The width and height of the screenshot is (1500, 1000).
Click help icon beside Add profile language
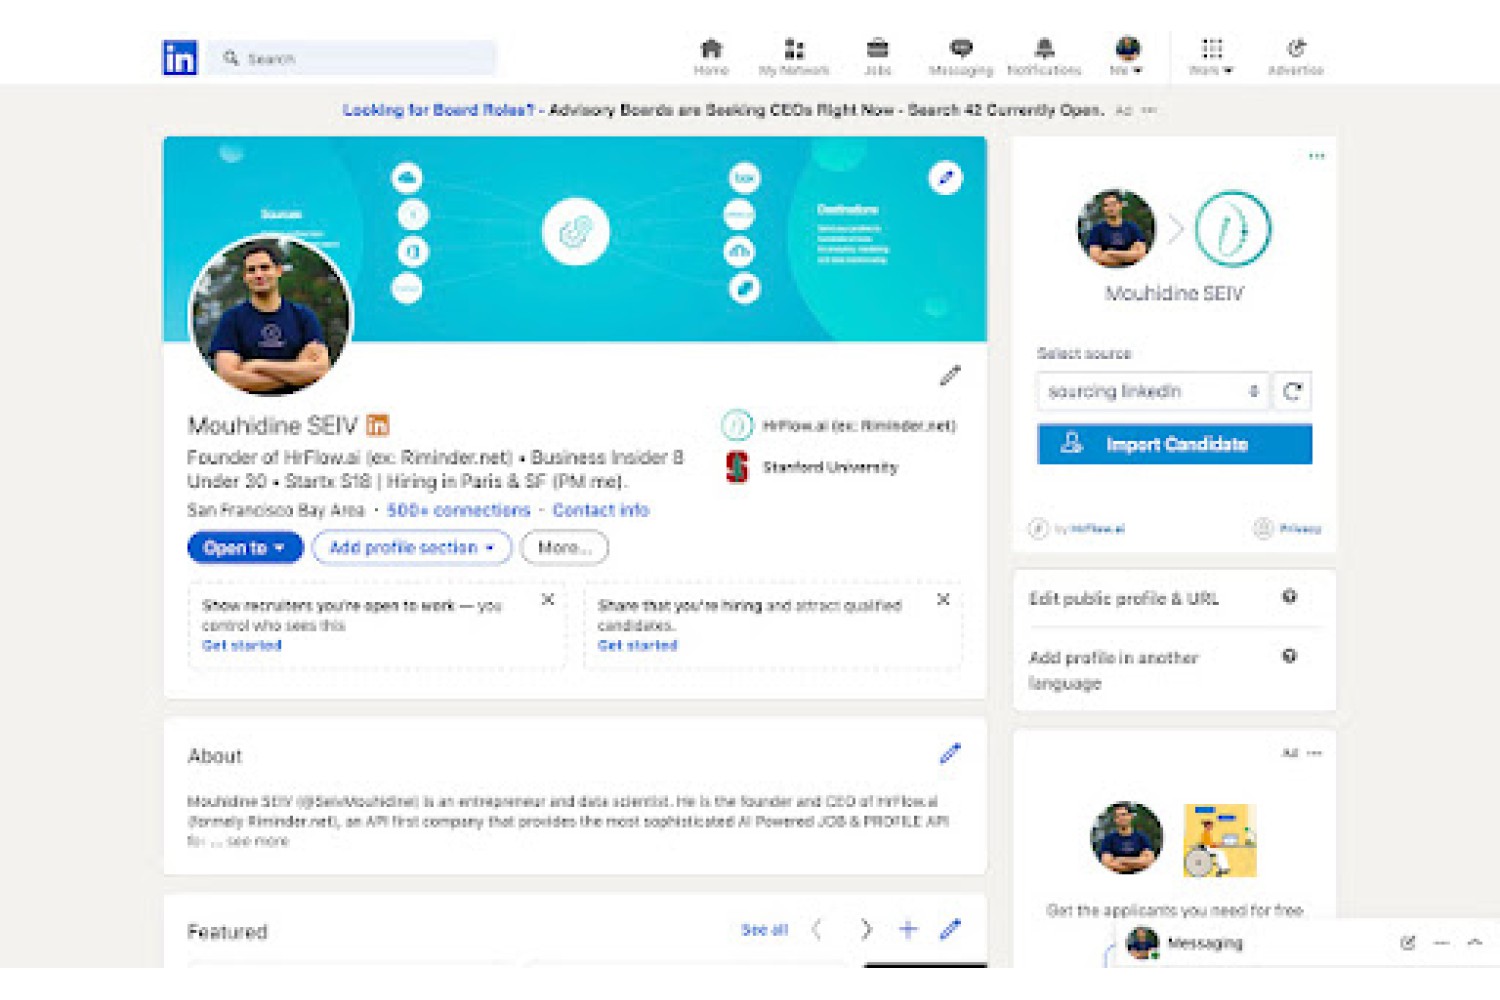(x=1290, y=656)
